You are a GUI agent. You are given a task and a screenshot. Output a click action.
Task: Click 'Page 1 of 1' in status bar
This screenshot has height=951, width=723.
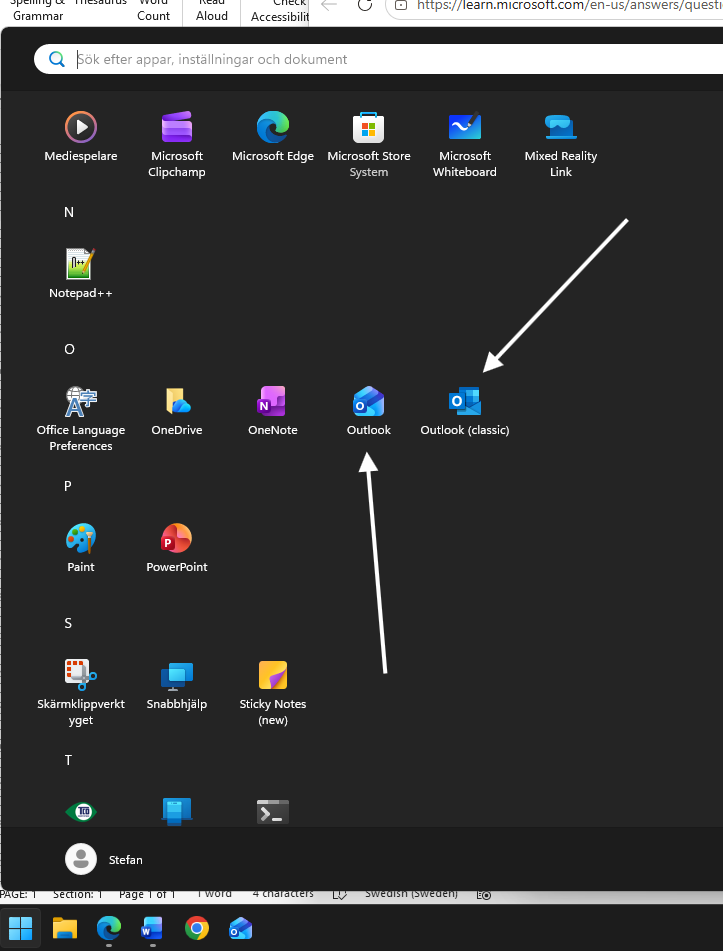[x=147, y=895]
